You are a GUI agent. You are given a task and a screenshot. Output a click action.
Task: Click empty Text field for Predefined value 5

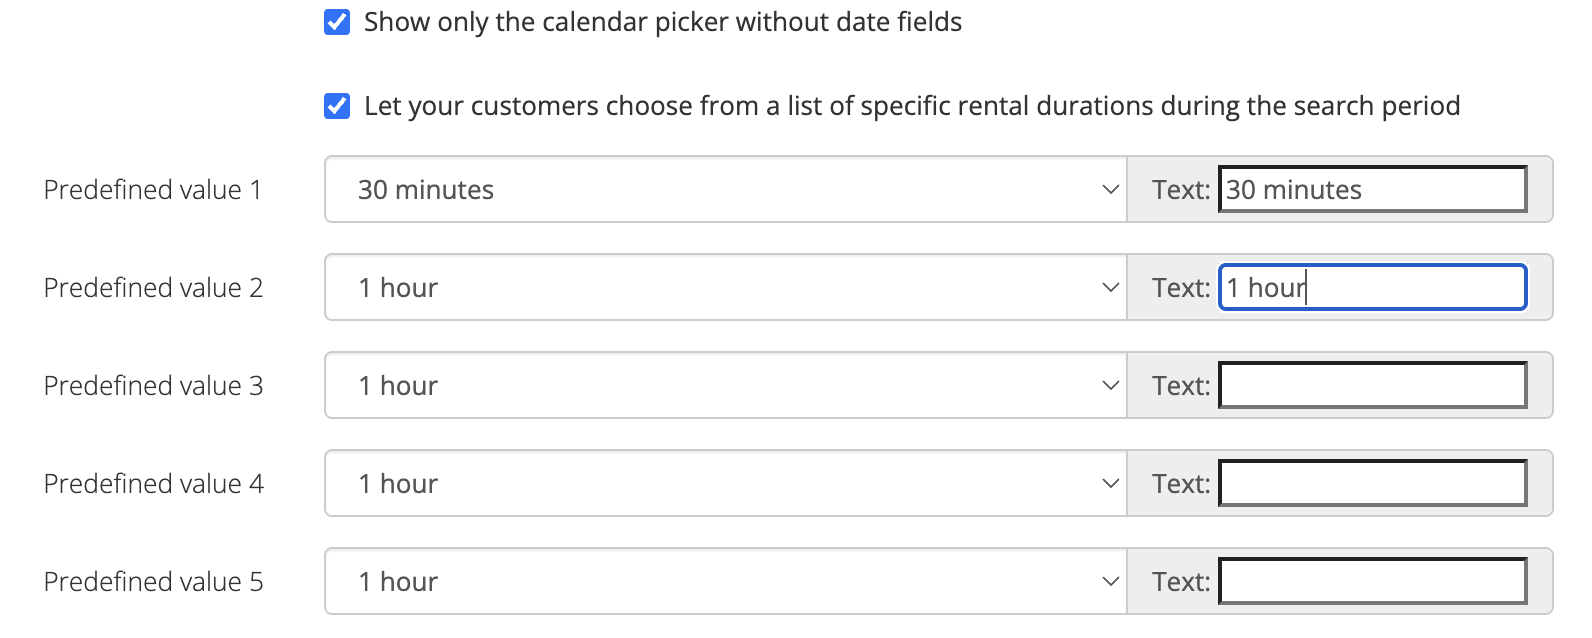click(x=1372, y=581)
